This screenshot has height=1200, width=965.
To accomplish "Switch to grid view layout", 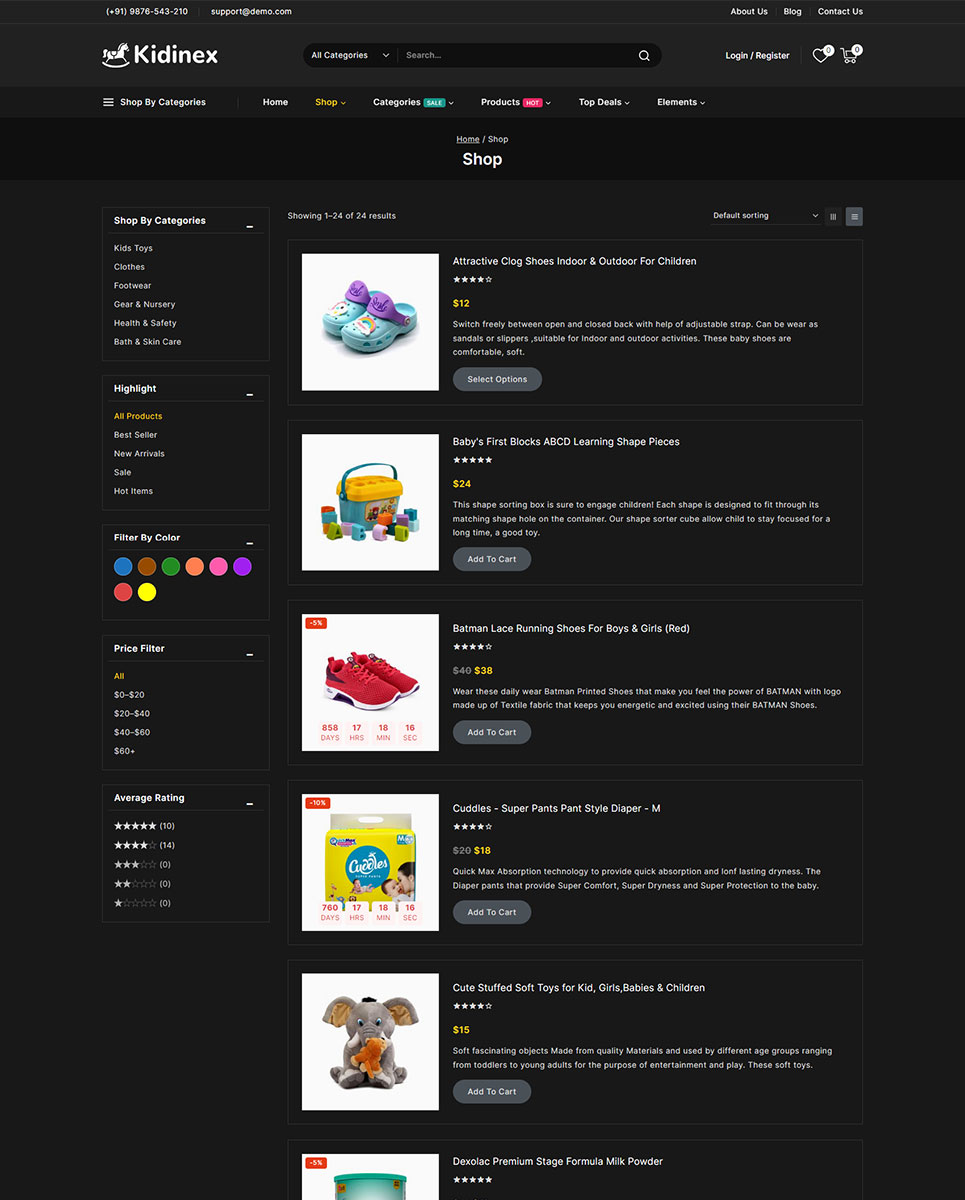I will (x=833, y=216).
